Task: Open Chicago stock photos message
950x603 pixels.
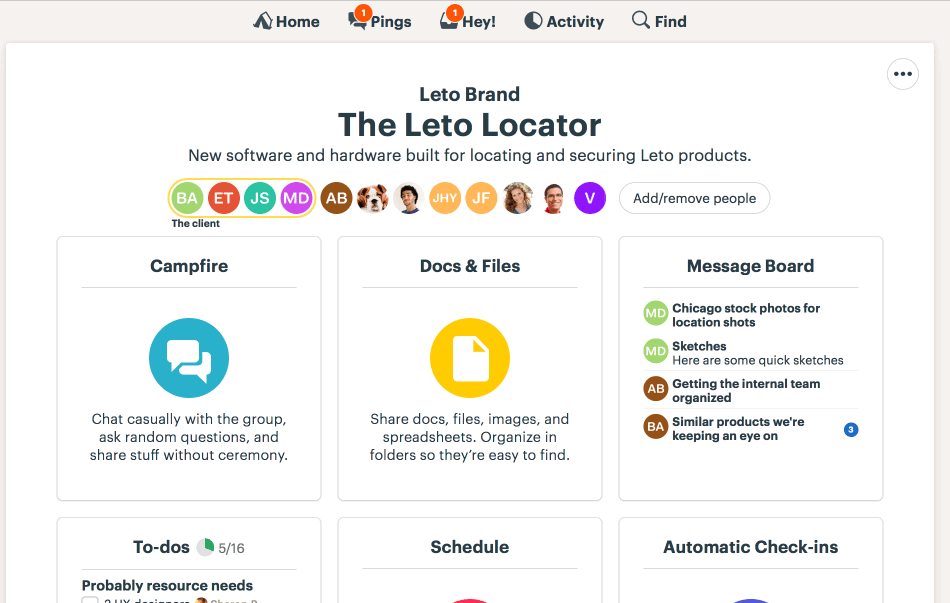Action: (746, 315)
